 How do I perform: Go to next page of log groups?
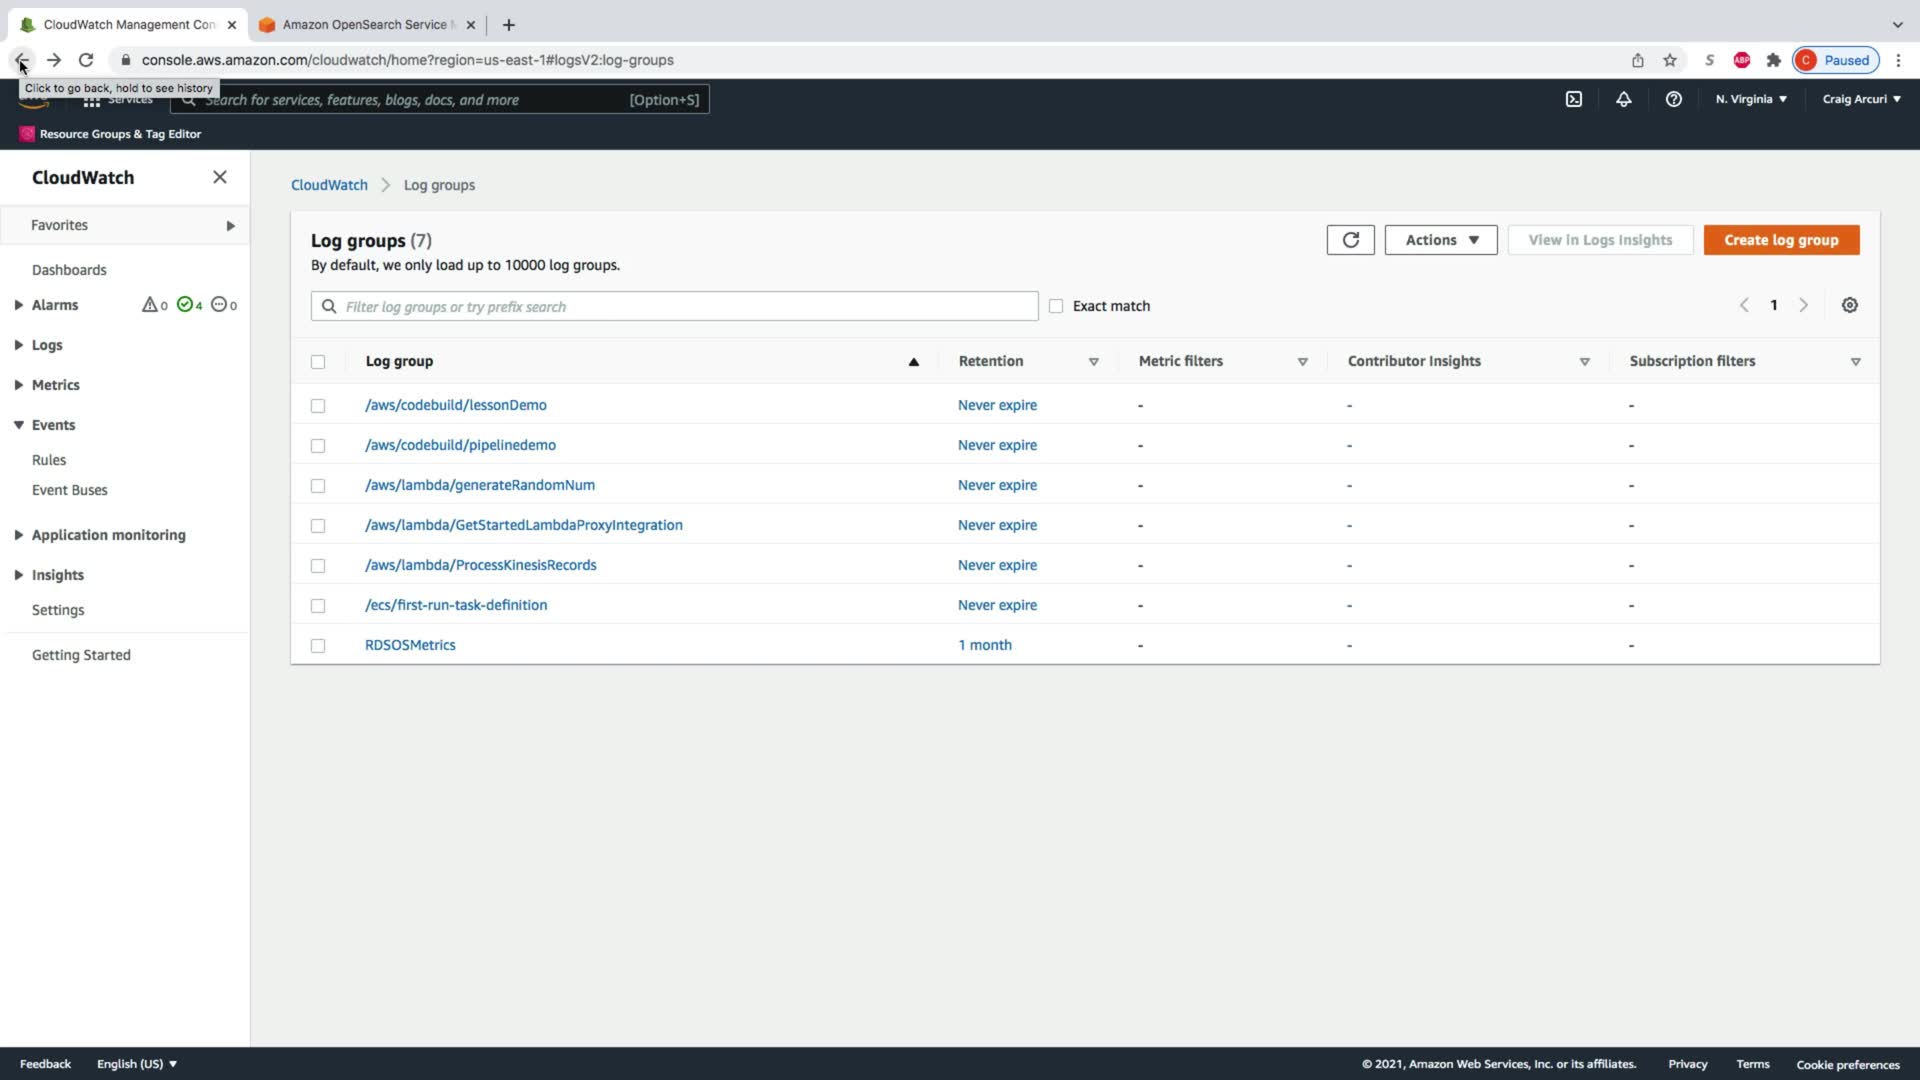(1803, 306)
